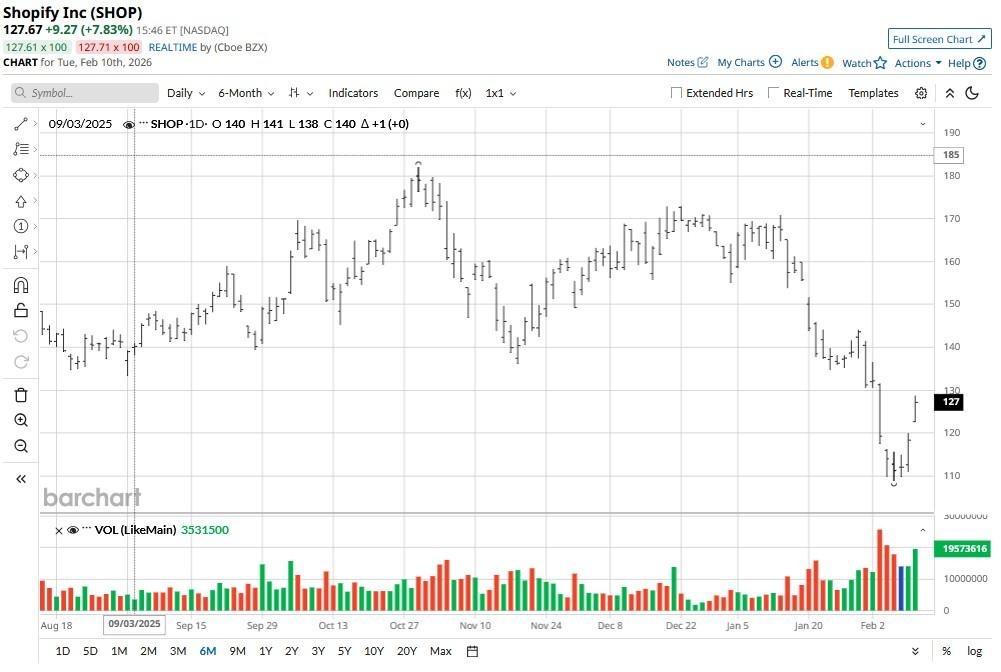Collapse the volume pane chevron

[x=922, y=531]
